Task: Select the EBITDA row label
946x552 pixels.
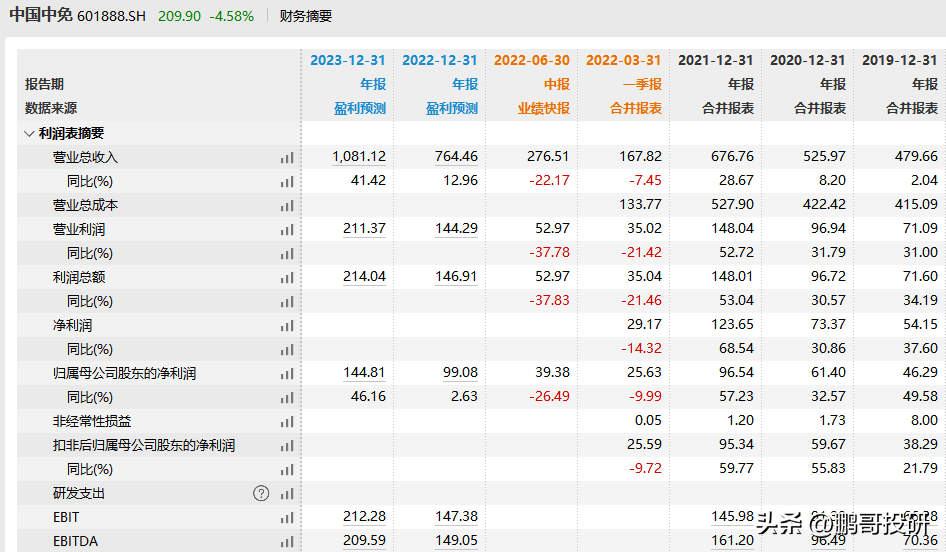Action: (75, 542)
